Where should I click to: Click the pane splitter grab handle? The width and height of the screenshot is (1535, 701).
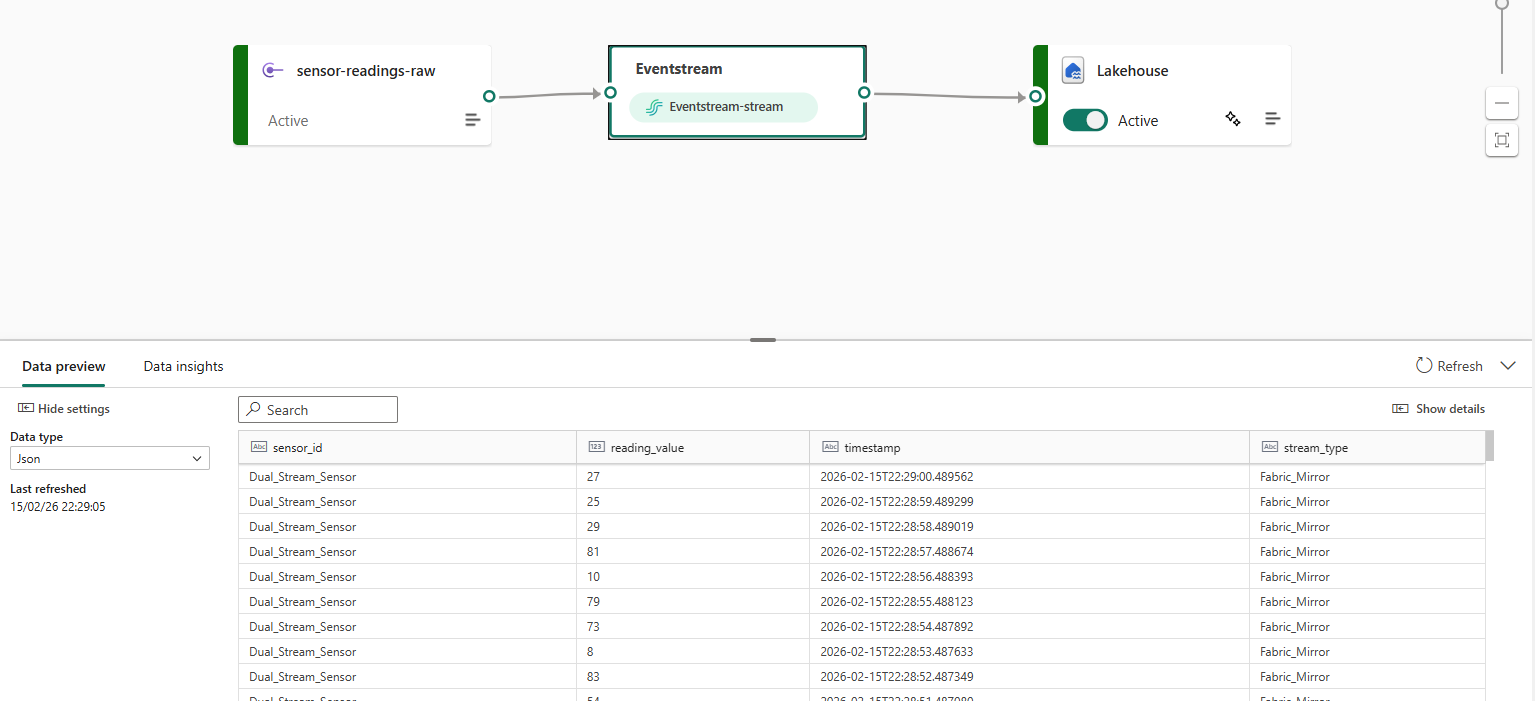pos(763,340)
